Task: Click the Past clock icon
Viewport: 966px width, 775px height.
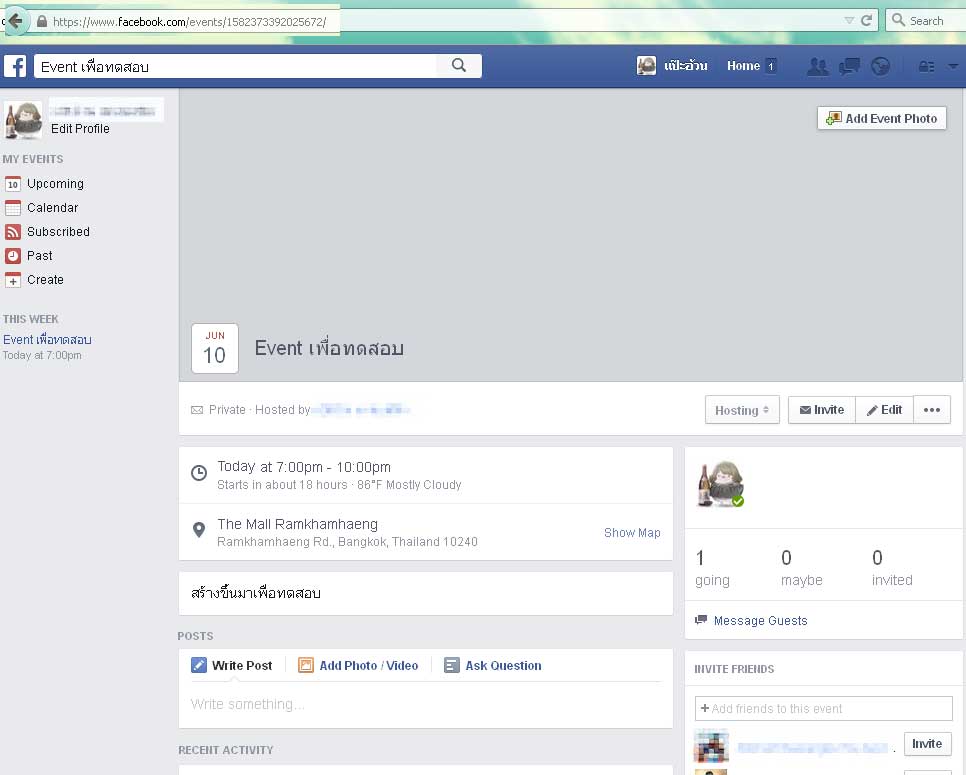Action: 13,256
